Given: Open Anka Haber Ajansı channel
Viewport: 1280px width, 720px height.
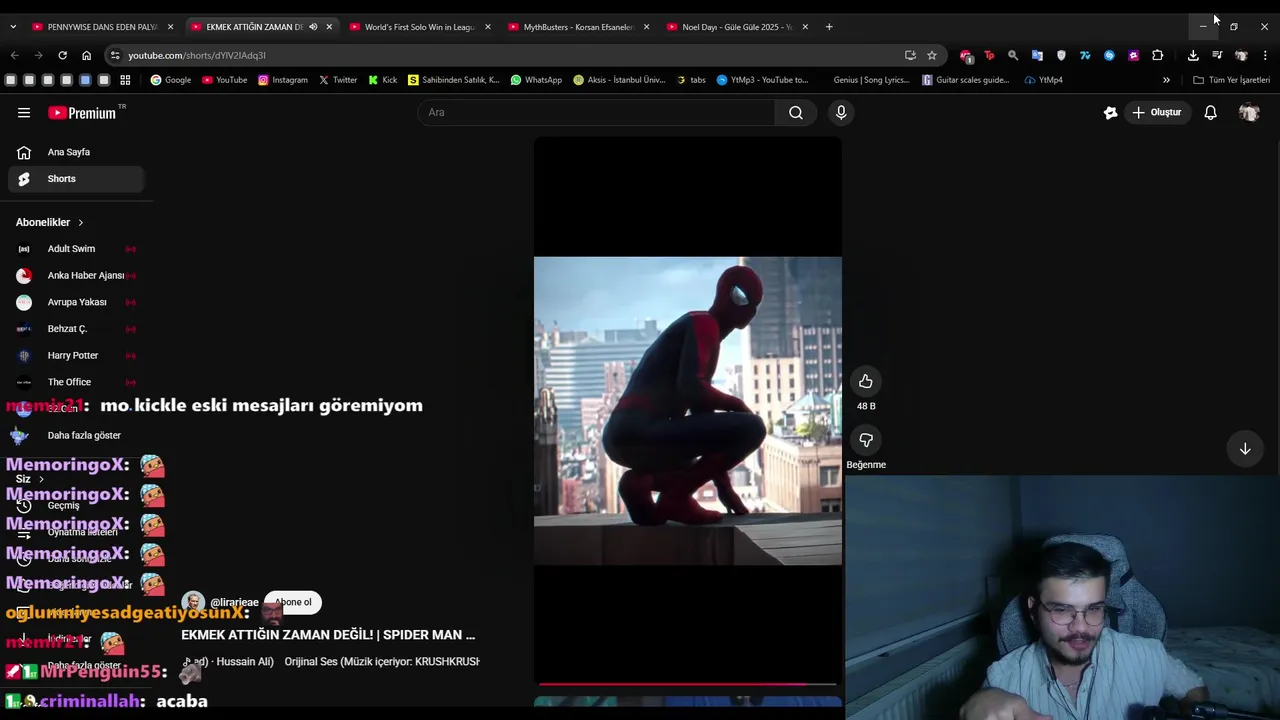Looking at the screenshot, I should (x=76, y=275).
